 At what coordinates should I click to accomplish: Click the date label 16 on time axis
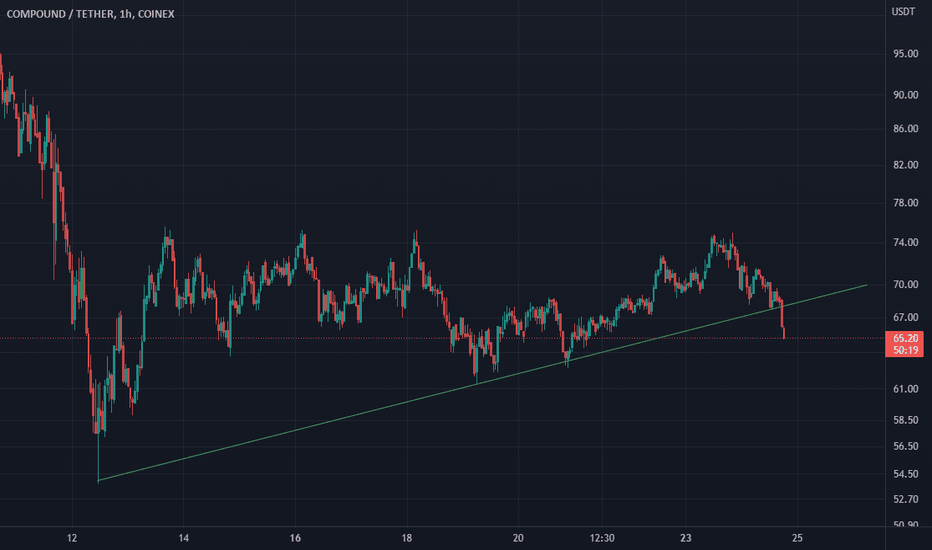(x=295, y=538)
